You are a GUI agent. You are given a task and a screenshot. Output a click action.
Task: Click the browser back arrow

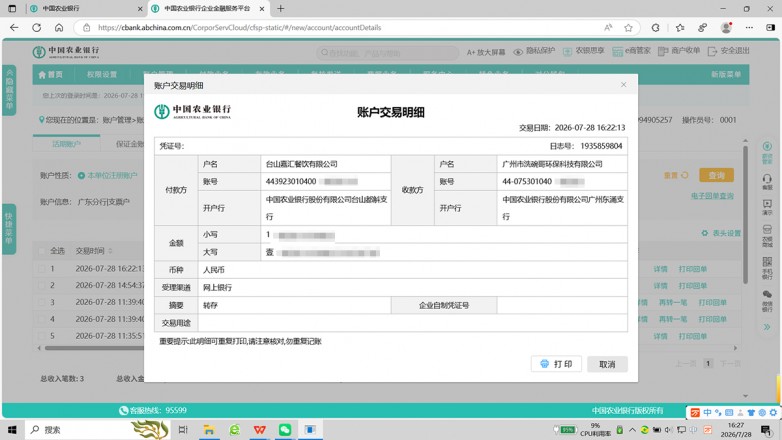pyautogui.click(x=14, y=27)
